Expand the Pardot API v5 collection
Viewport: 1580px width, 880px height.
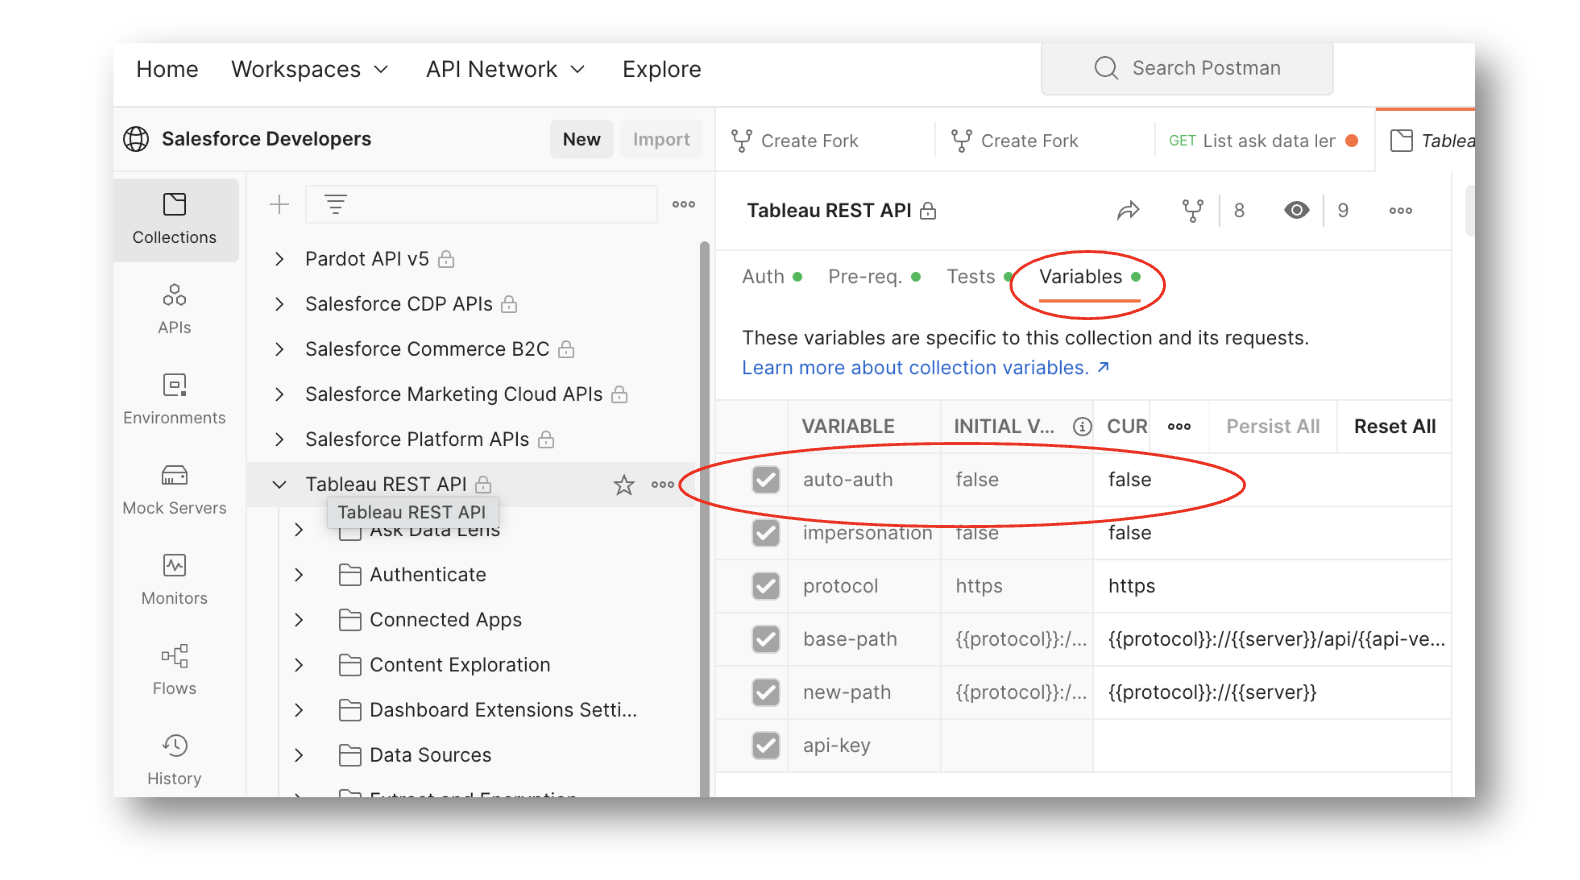click(279, 259)
